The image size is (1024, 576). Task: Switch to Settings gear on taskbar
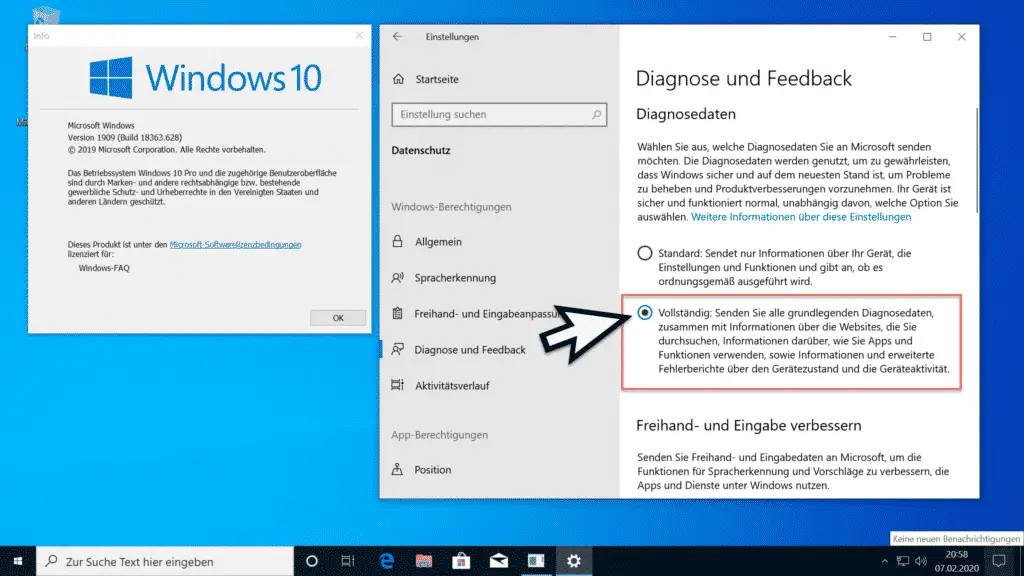pos(573,561)
